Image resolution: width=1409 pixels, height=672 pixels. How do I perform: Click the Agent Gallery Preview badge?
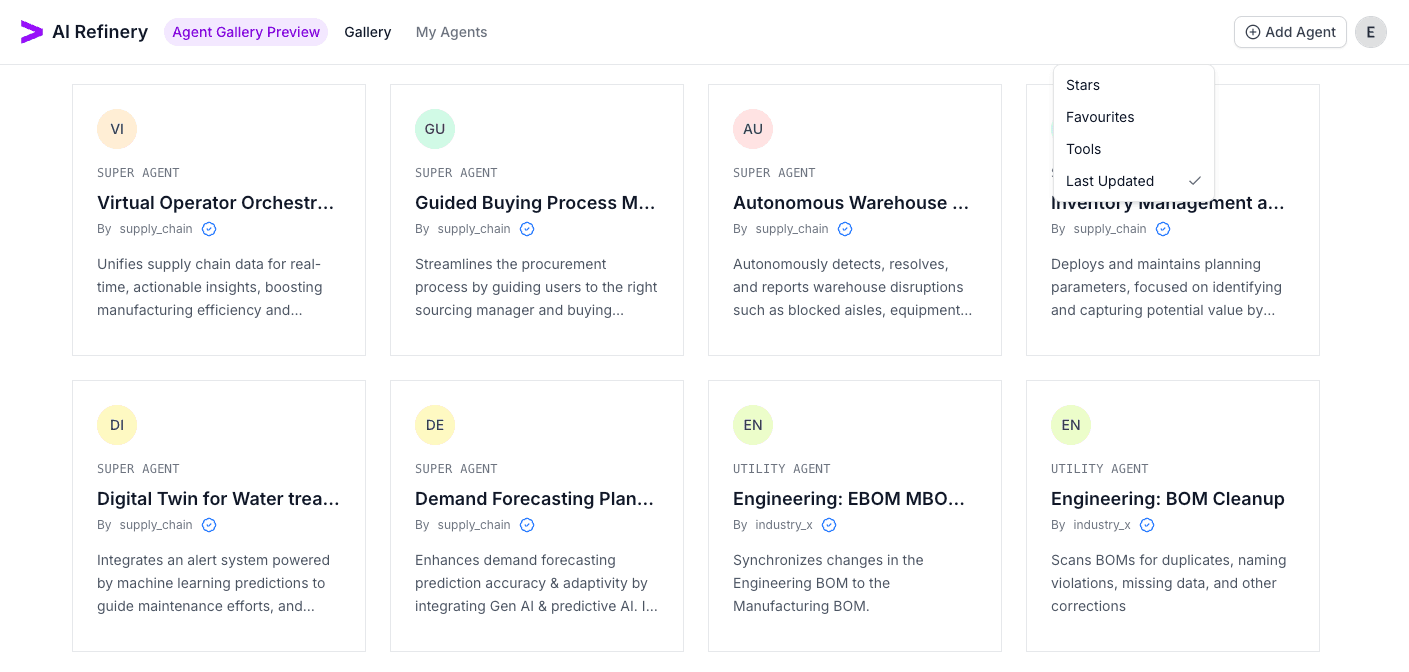(x=246, y=32)
